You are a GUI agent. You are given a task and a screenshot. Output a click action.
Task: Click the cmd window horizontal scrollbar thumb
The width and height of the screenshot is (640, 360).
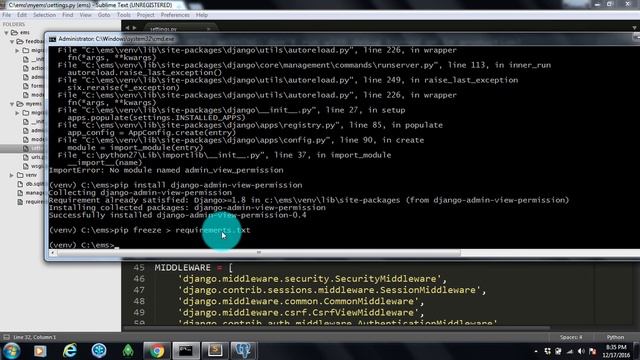pos(259,253)
